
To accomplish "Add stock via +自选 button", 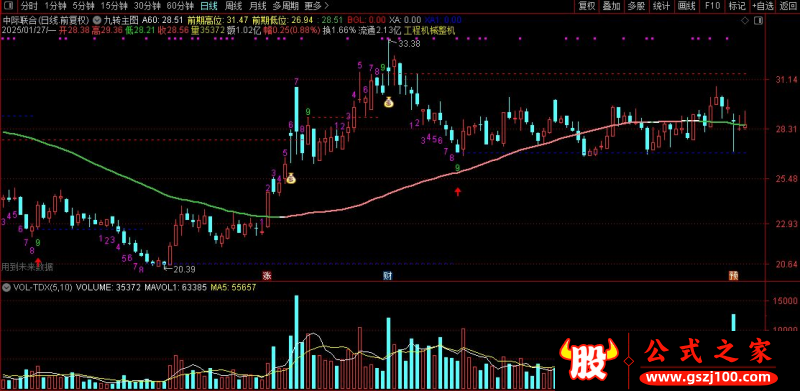I will (762, 6).
